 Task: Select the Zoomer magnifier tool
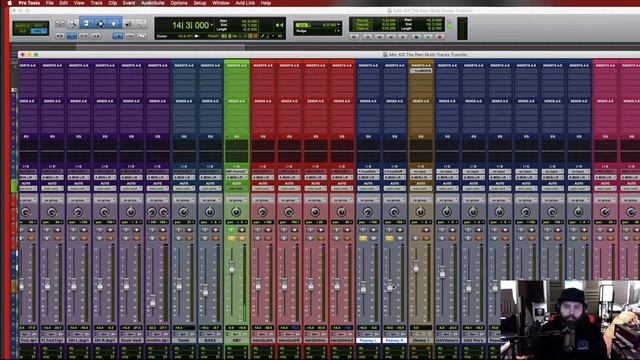point(73,24)
